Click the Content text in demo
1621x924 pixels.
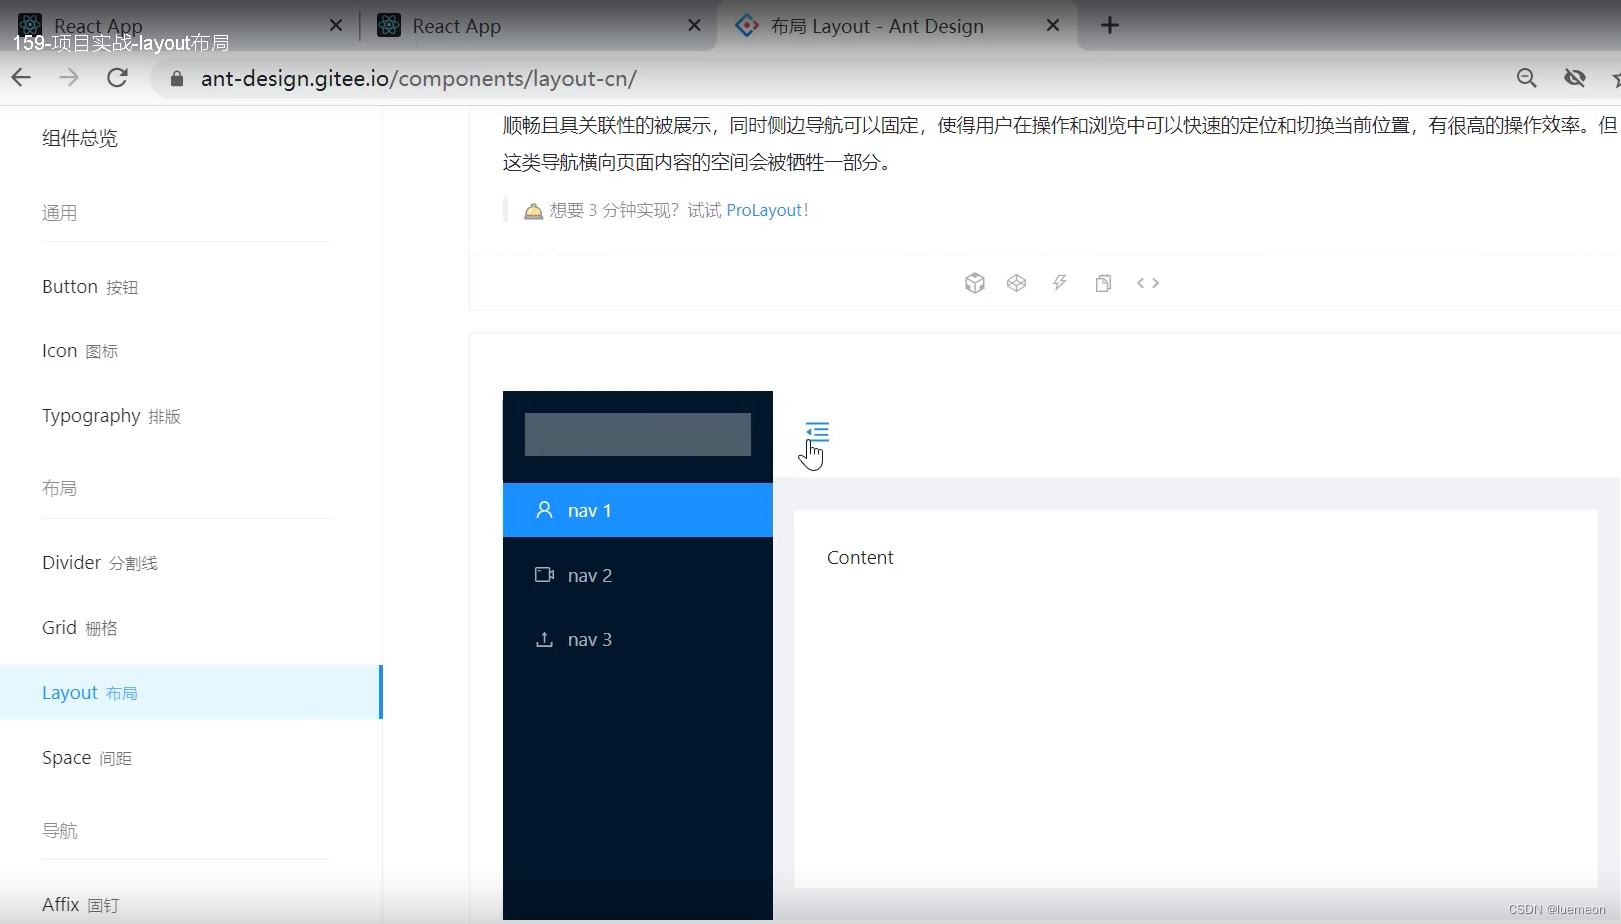tap(860, 558)
